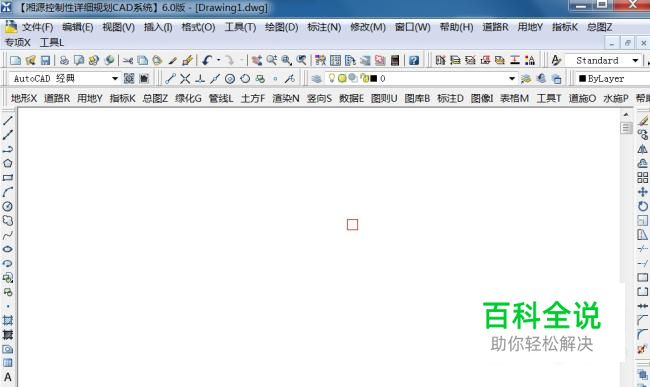The width and height of the screenshot is (650, 387).
Task: Click the black ByLayer color swatch
Action: point(582,78)
